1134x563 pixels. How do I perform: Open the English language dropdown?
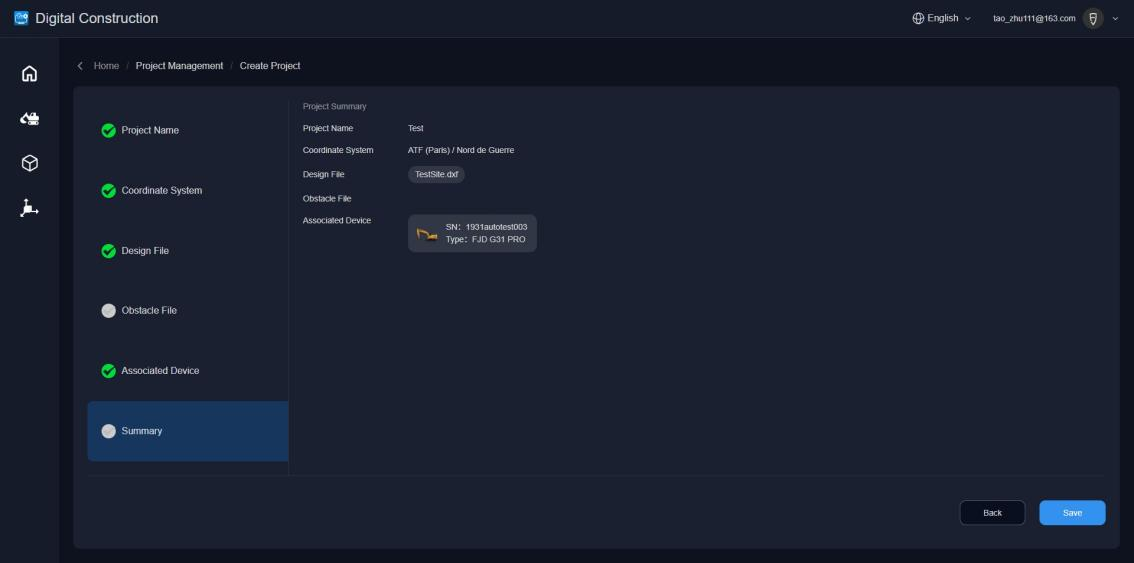[x=942, y=18]
